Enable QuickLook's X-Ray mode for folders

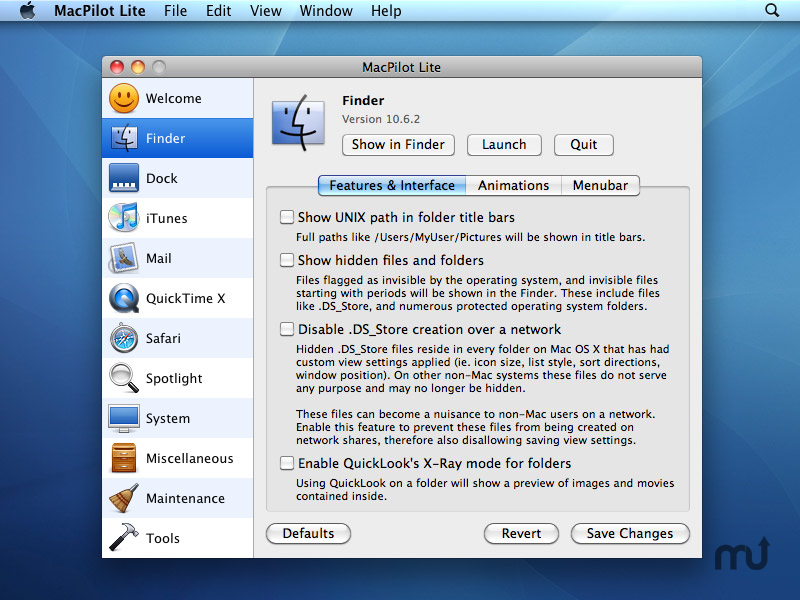pyautogui.click(x=287, y=463)
